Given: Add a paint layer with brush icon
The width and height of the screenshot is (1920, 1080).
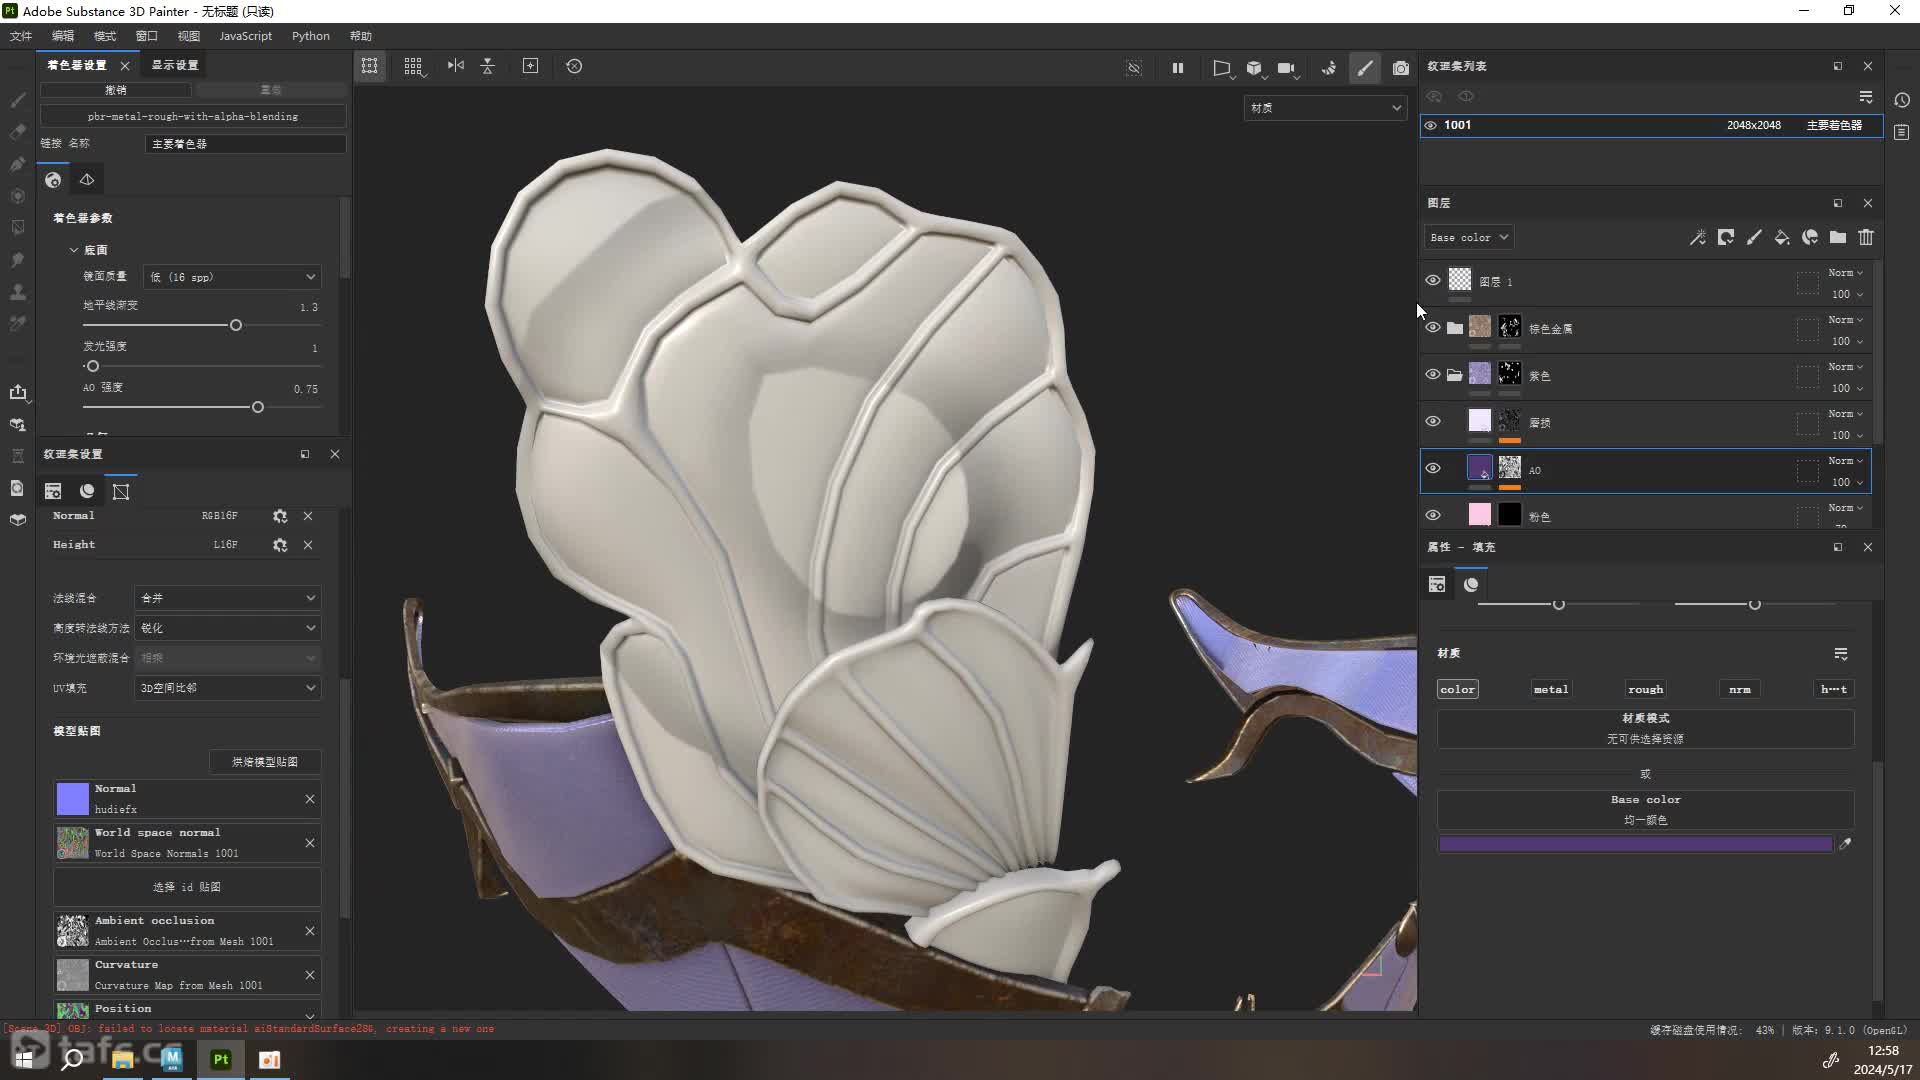Looking at the screenshot, I should [x=1754, y=238].
